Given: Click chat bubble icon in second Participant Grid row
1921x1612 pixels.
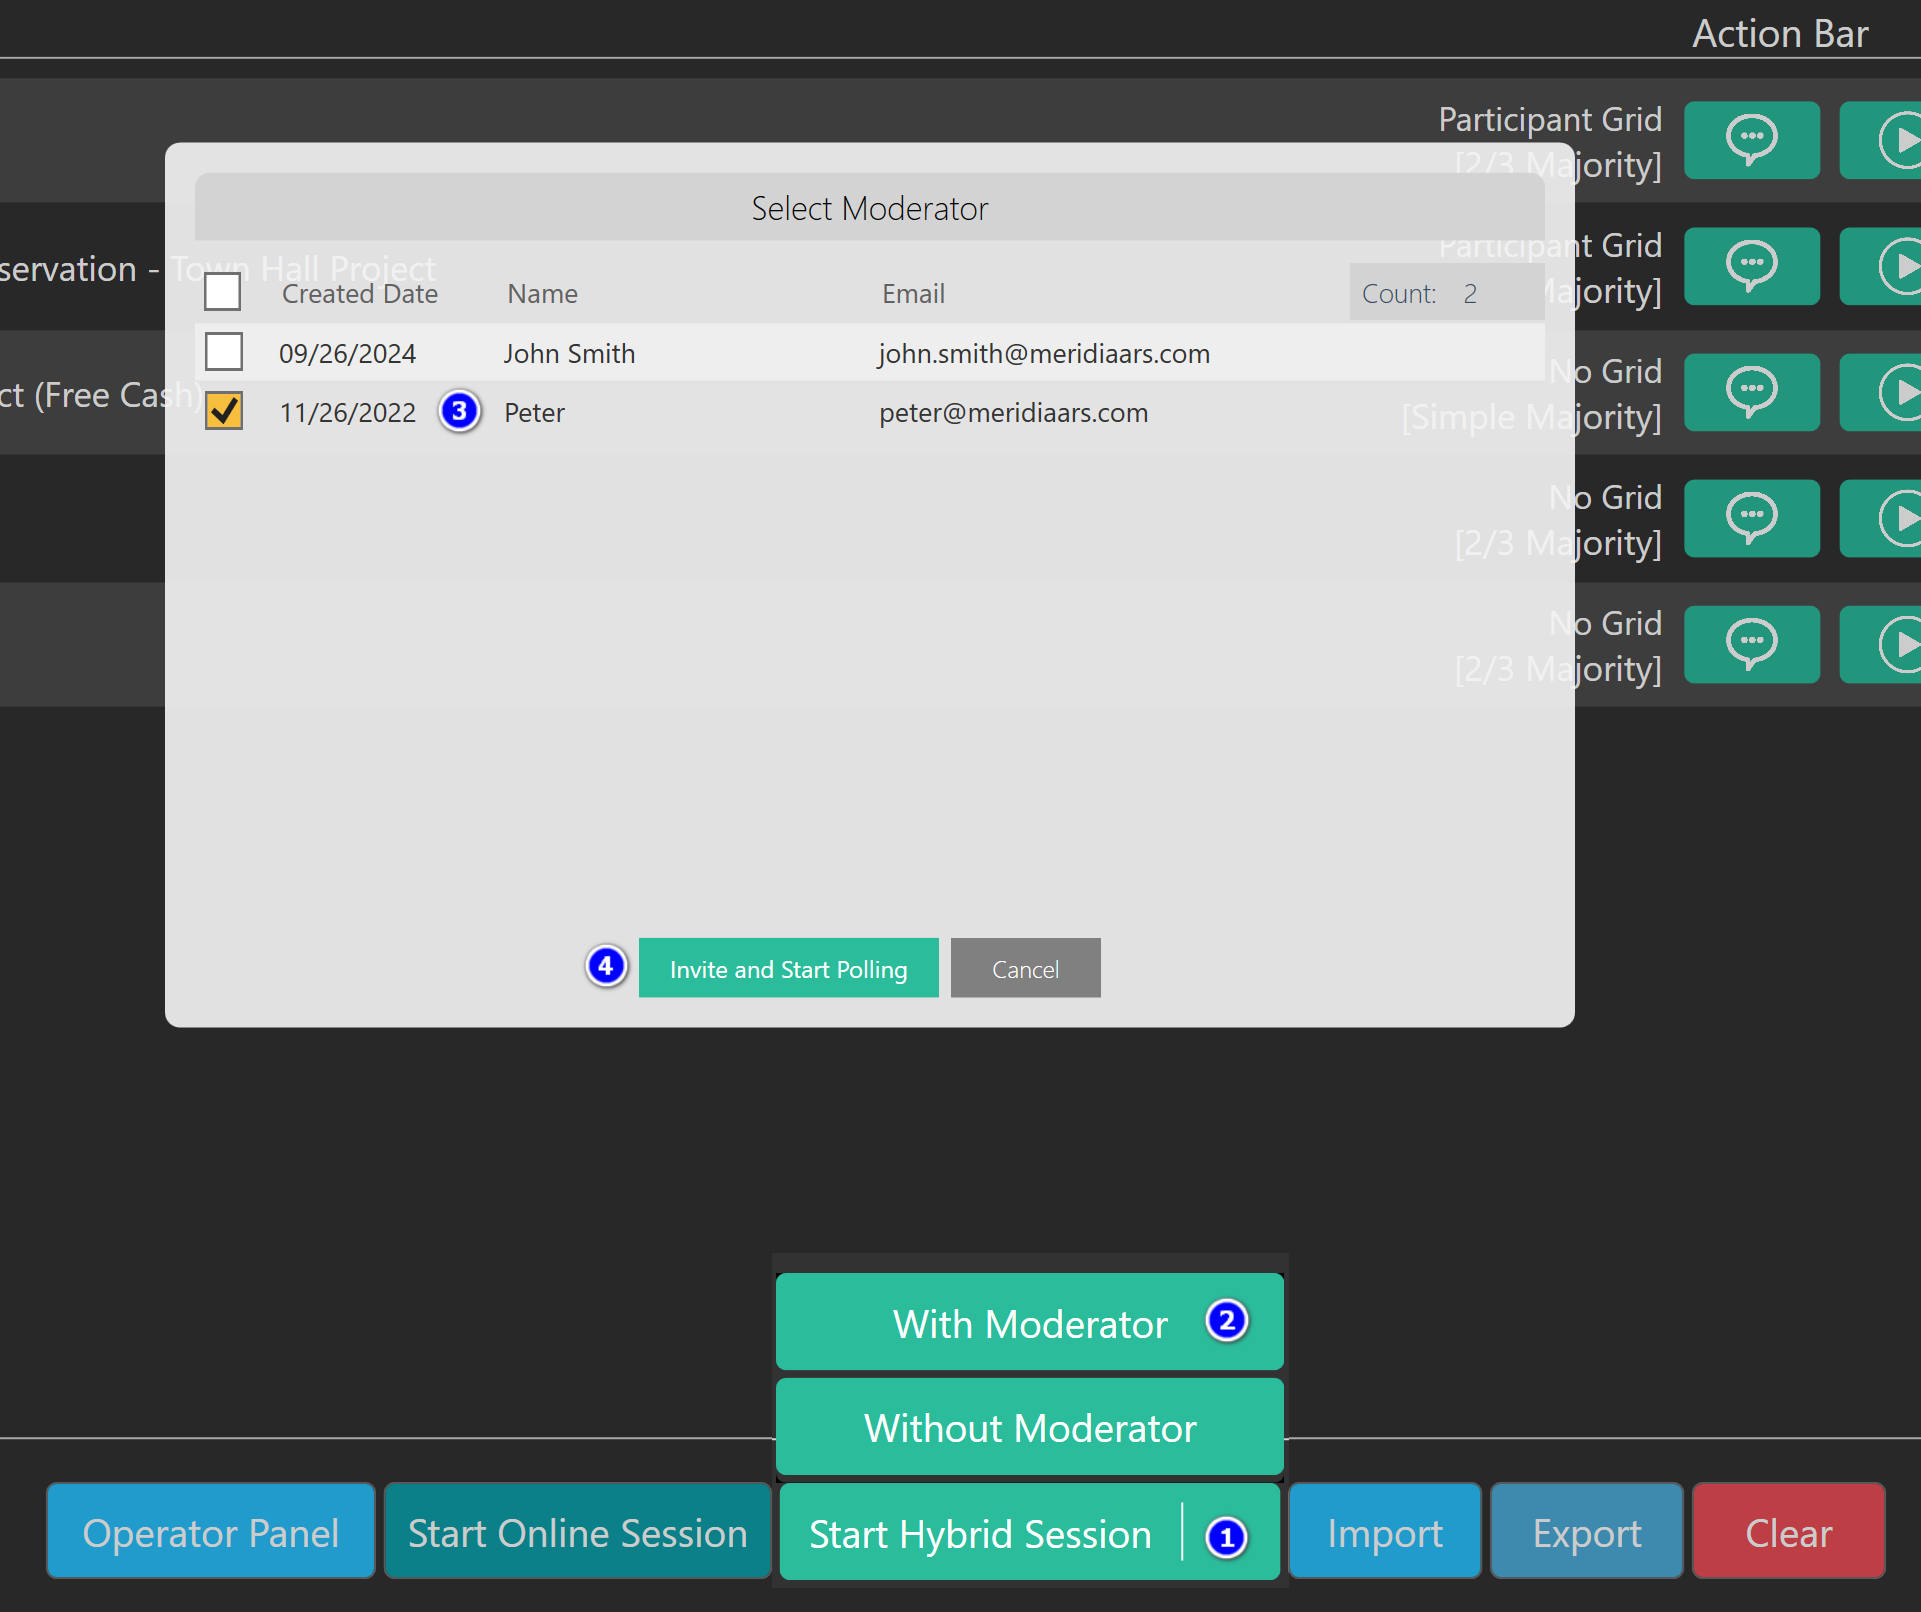Looking at the screenshot, I should [1751, 266].
